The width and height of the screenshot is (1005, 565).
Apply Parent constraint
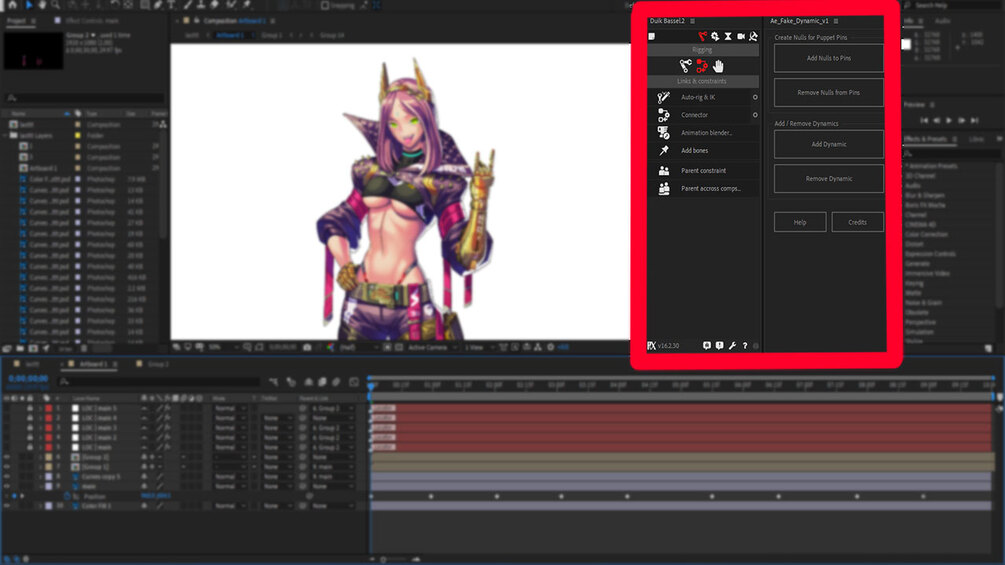coord(703,170)
